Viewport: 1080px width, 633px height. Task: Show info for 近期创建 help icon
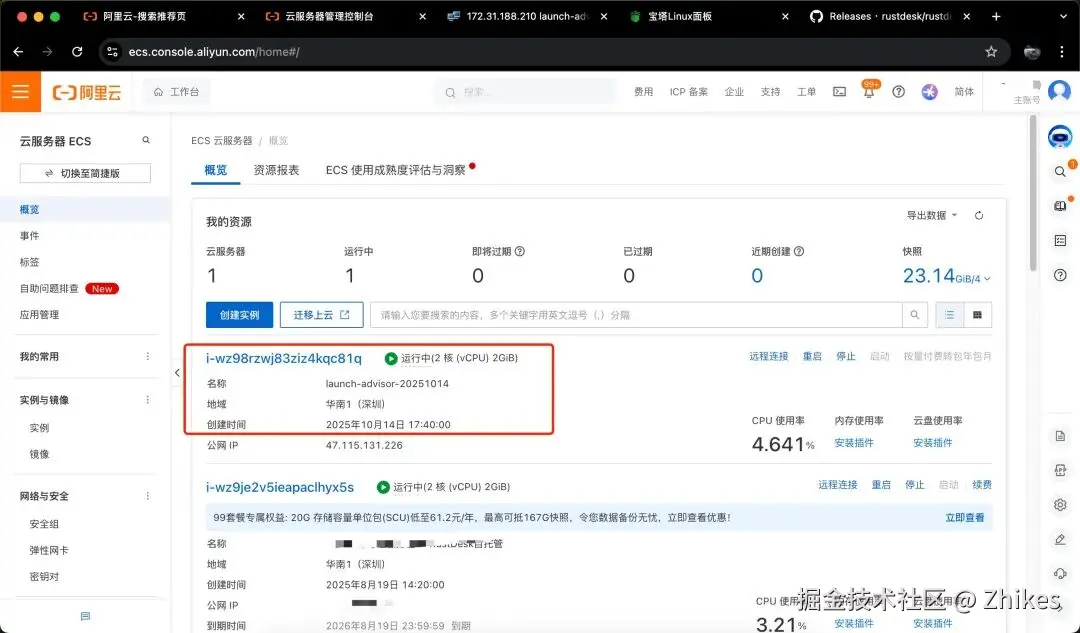[799, 251]
